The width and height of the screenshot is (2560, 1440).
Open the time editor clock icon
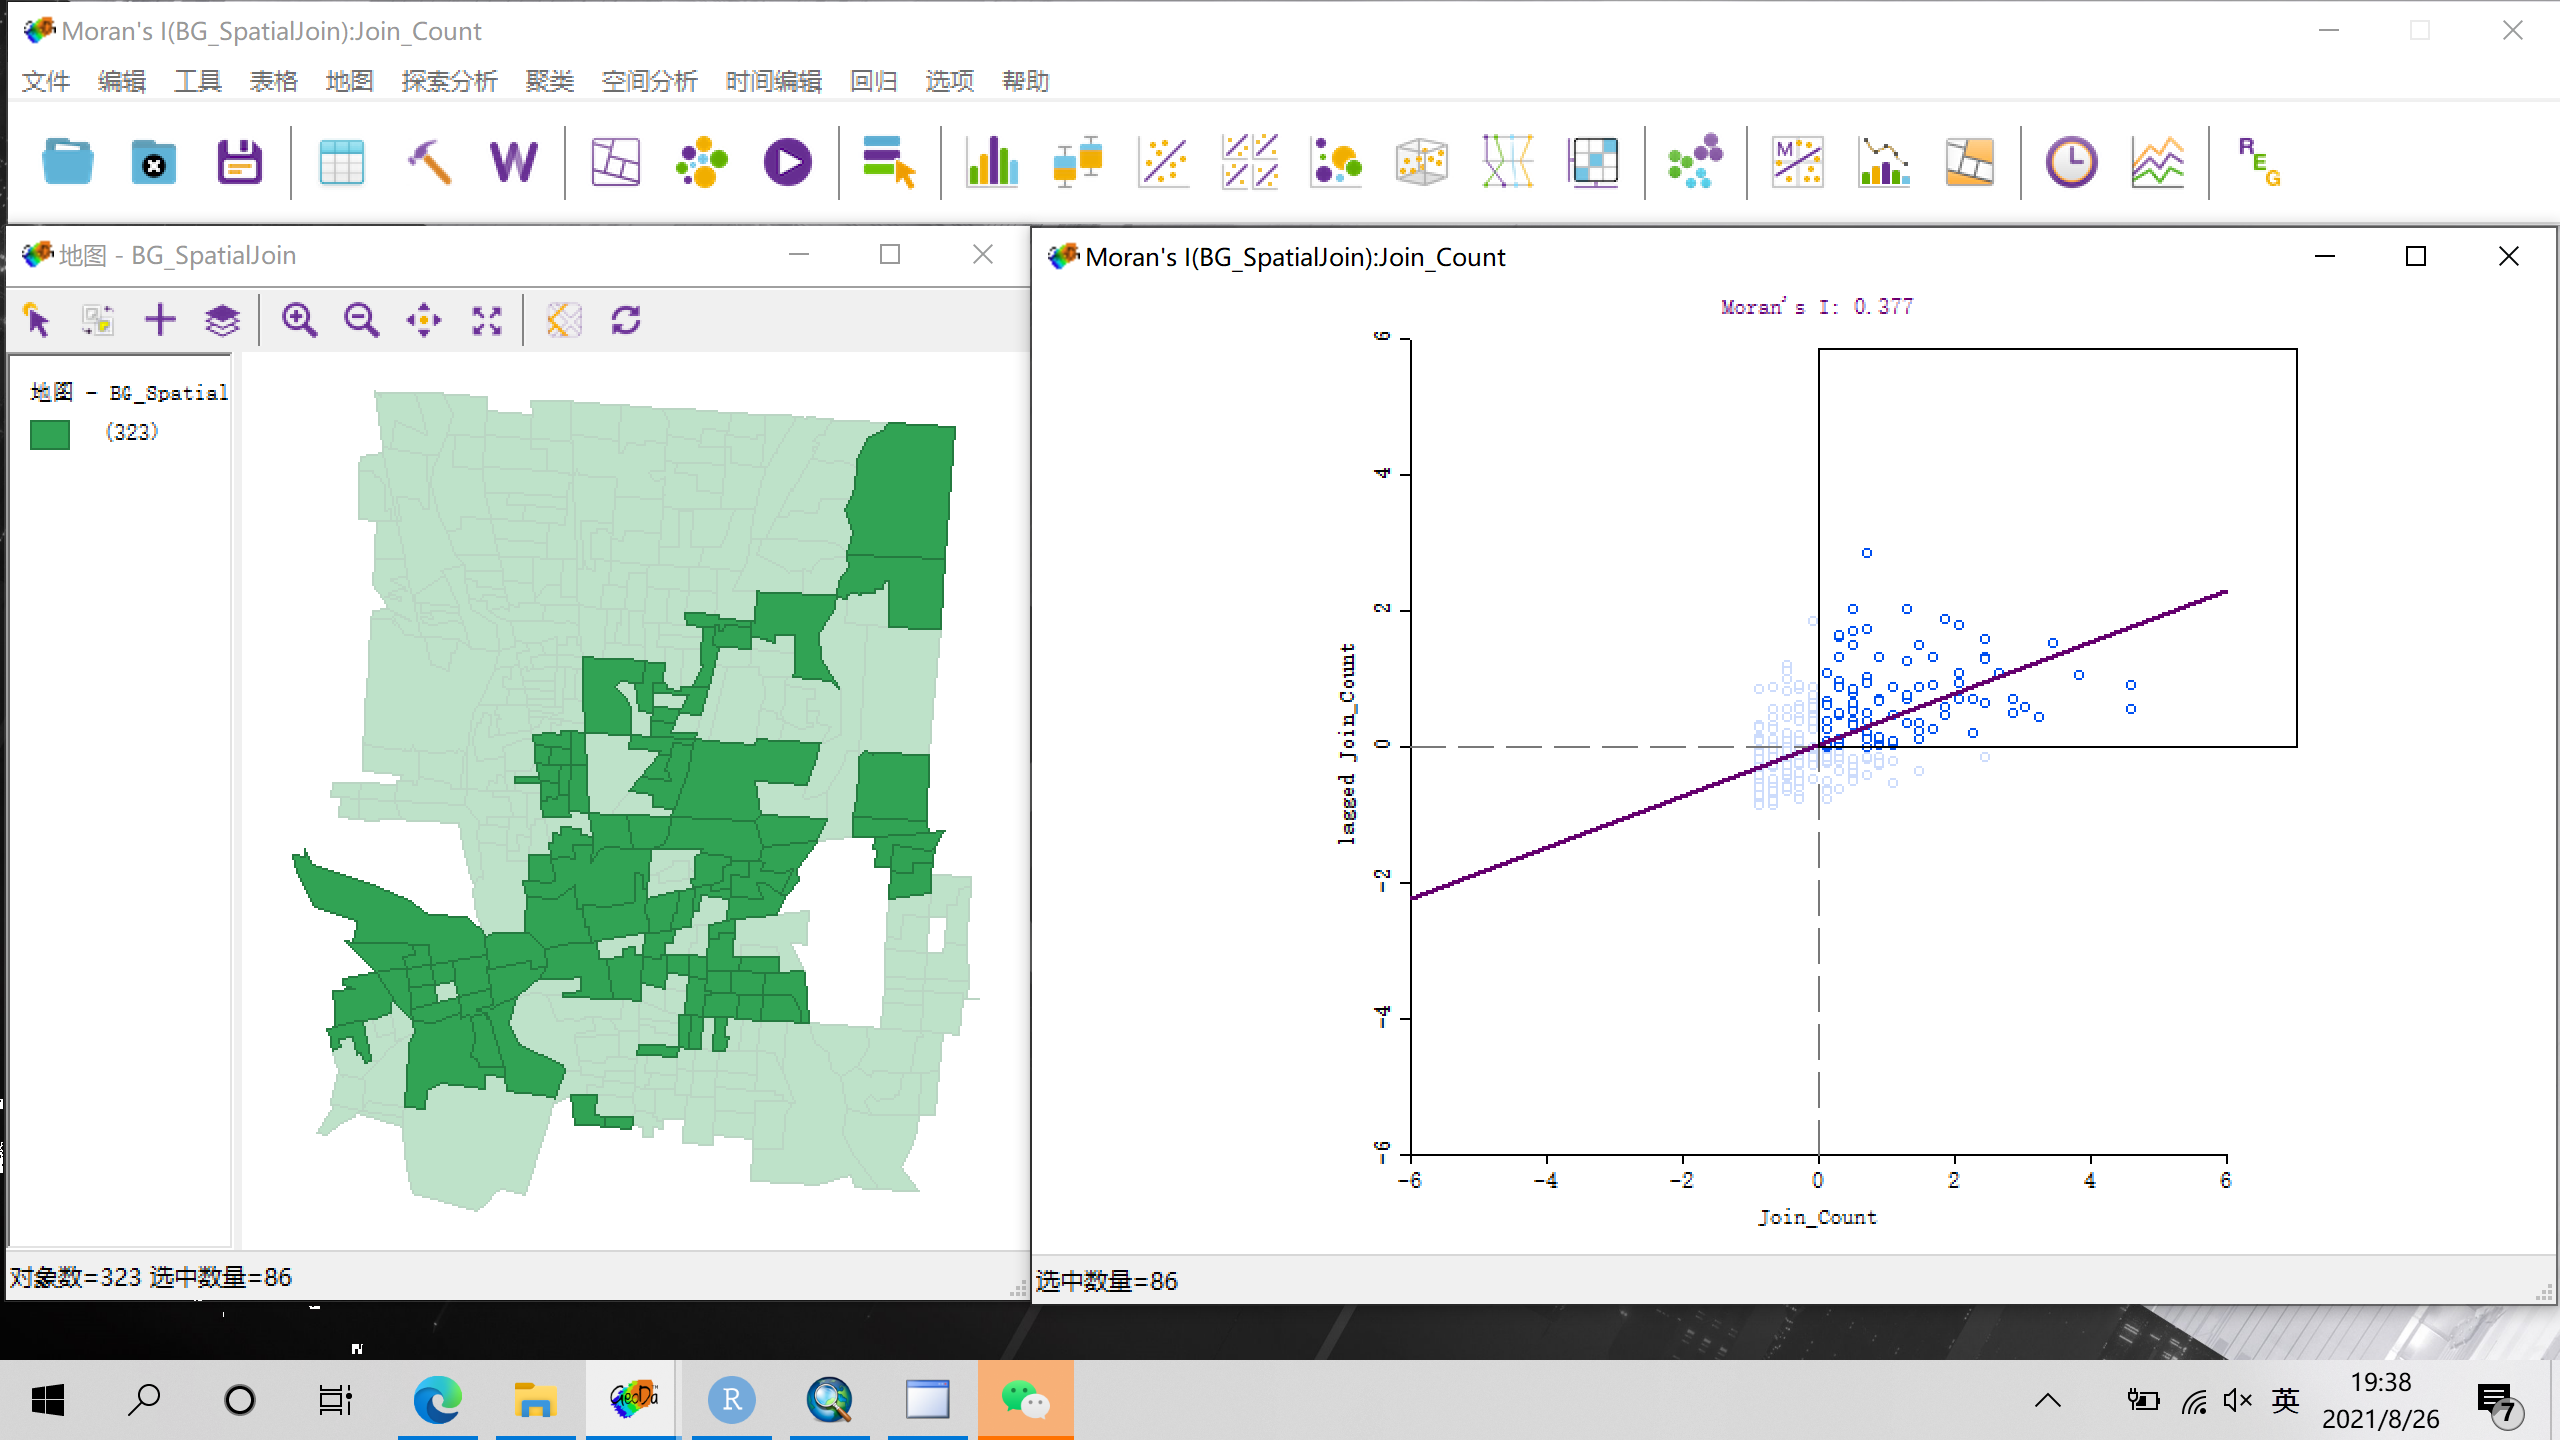2071,162
